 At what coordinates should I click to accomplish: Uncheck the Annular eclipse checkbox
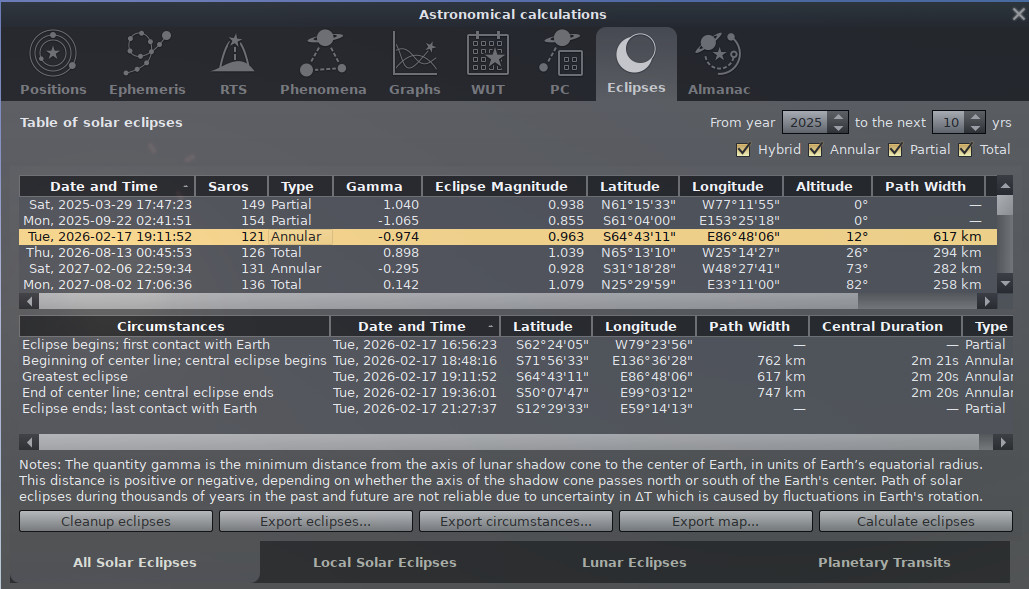[815, 150]
